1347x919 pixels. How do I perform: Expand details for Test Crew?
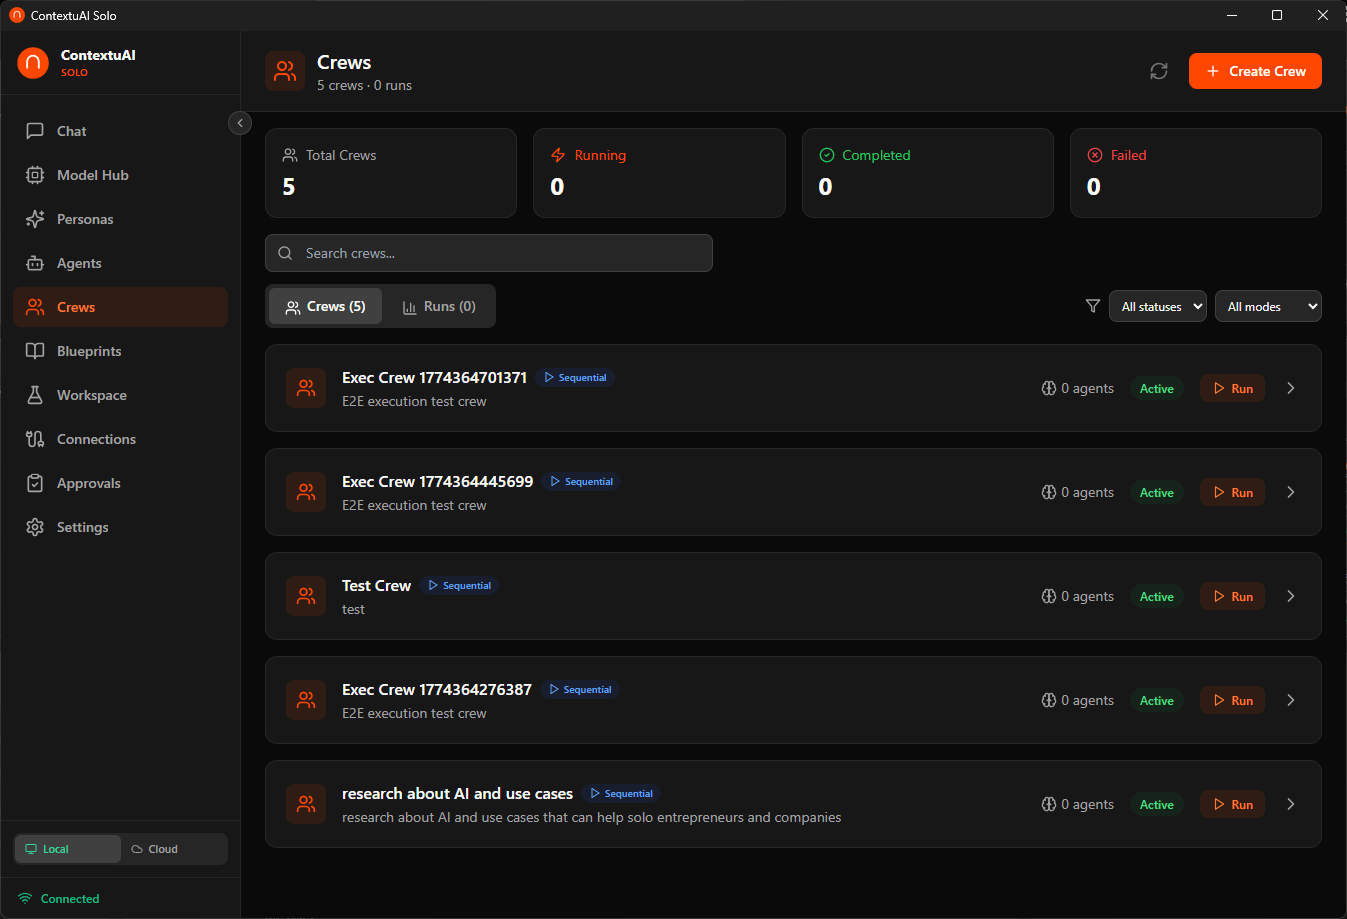click(1290, 596)
